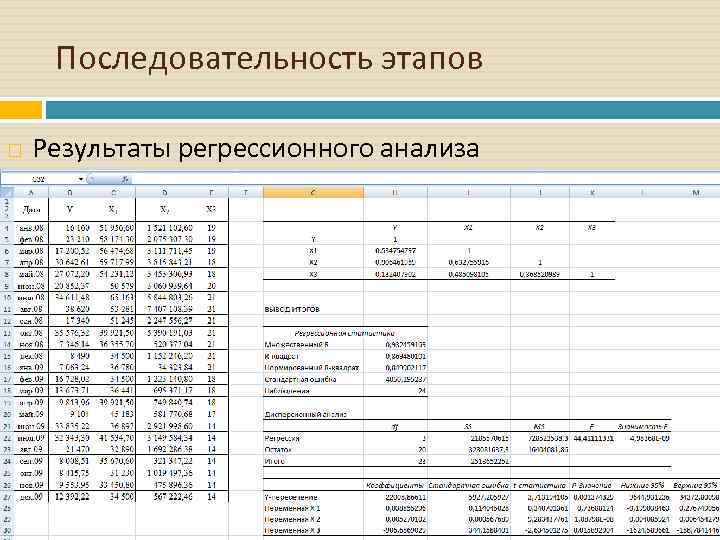Click the 'Регрессионная статистика' heading cell
This screenshot has width=720, height=540.
pyautogui.click(x=344, y=333)
